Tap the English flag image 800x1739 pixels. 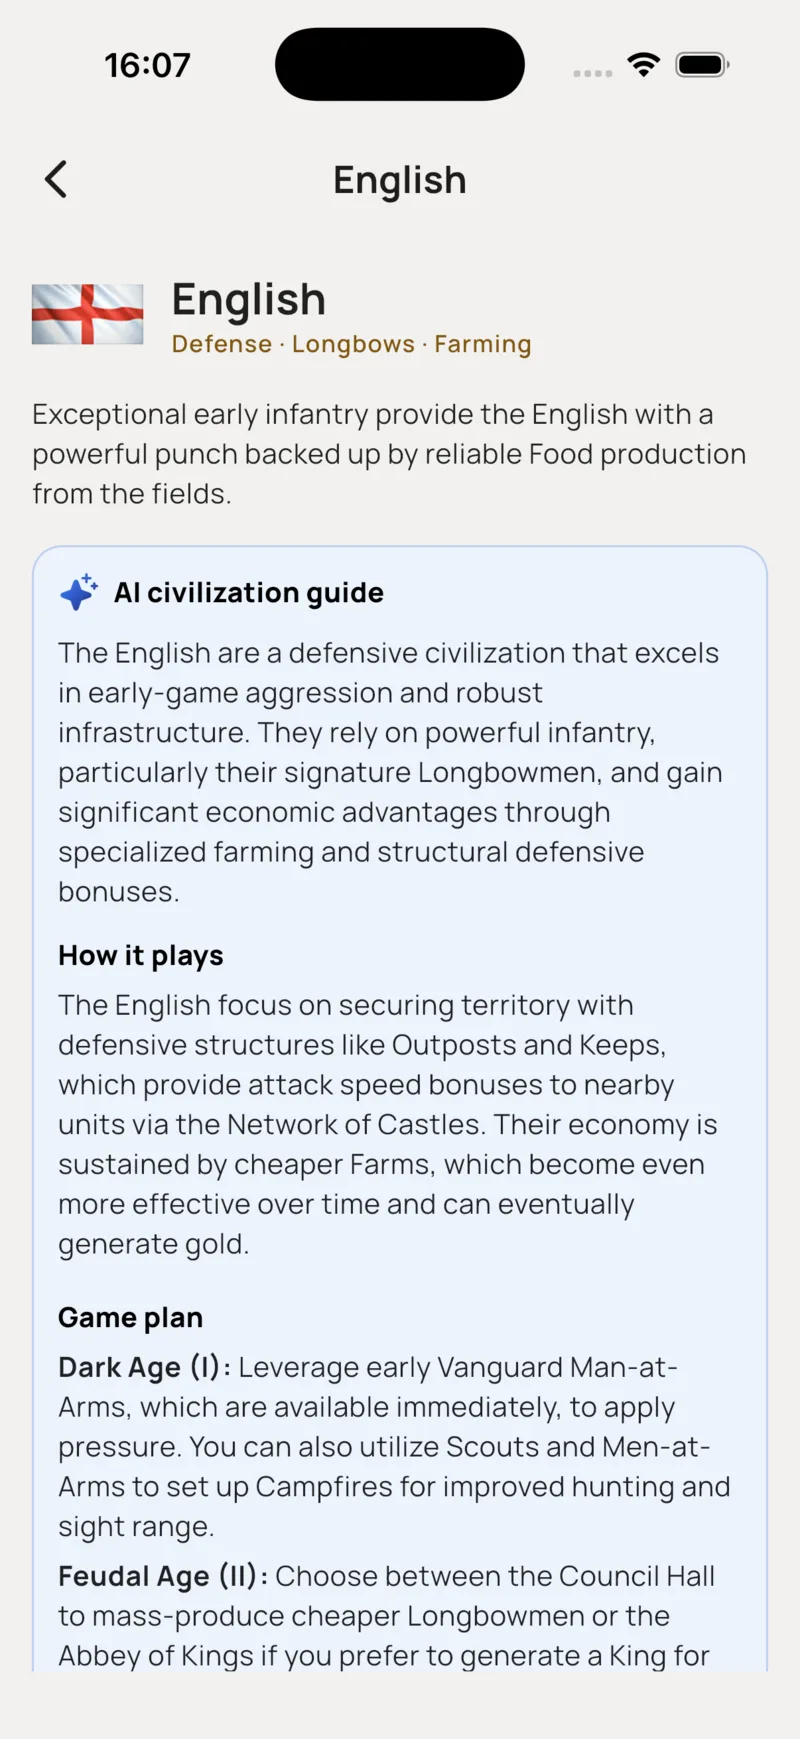click(88, 314)
